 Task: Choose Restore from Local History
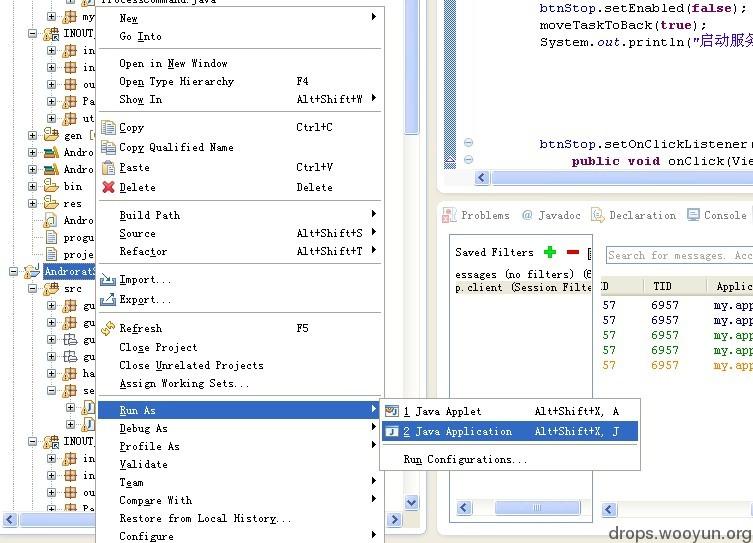(x=240, y=519)
